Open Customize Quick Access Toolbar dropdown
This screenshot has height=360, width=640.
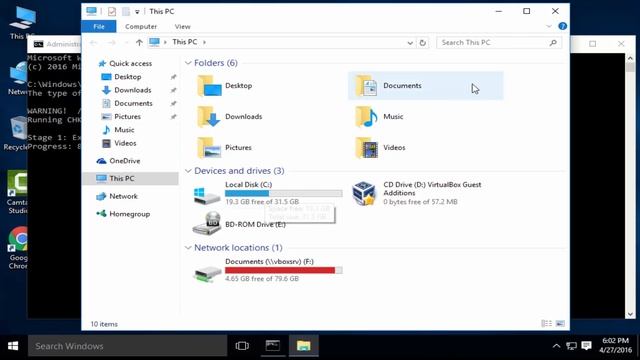click(137, 12)
